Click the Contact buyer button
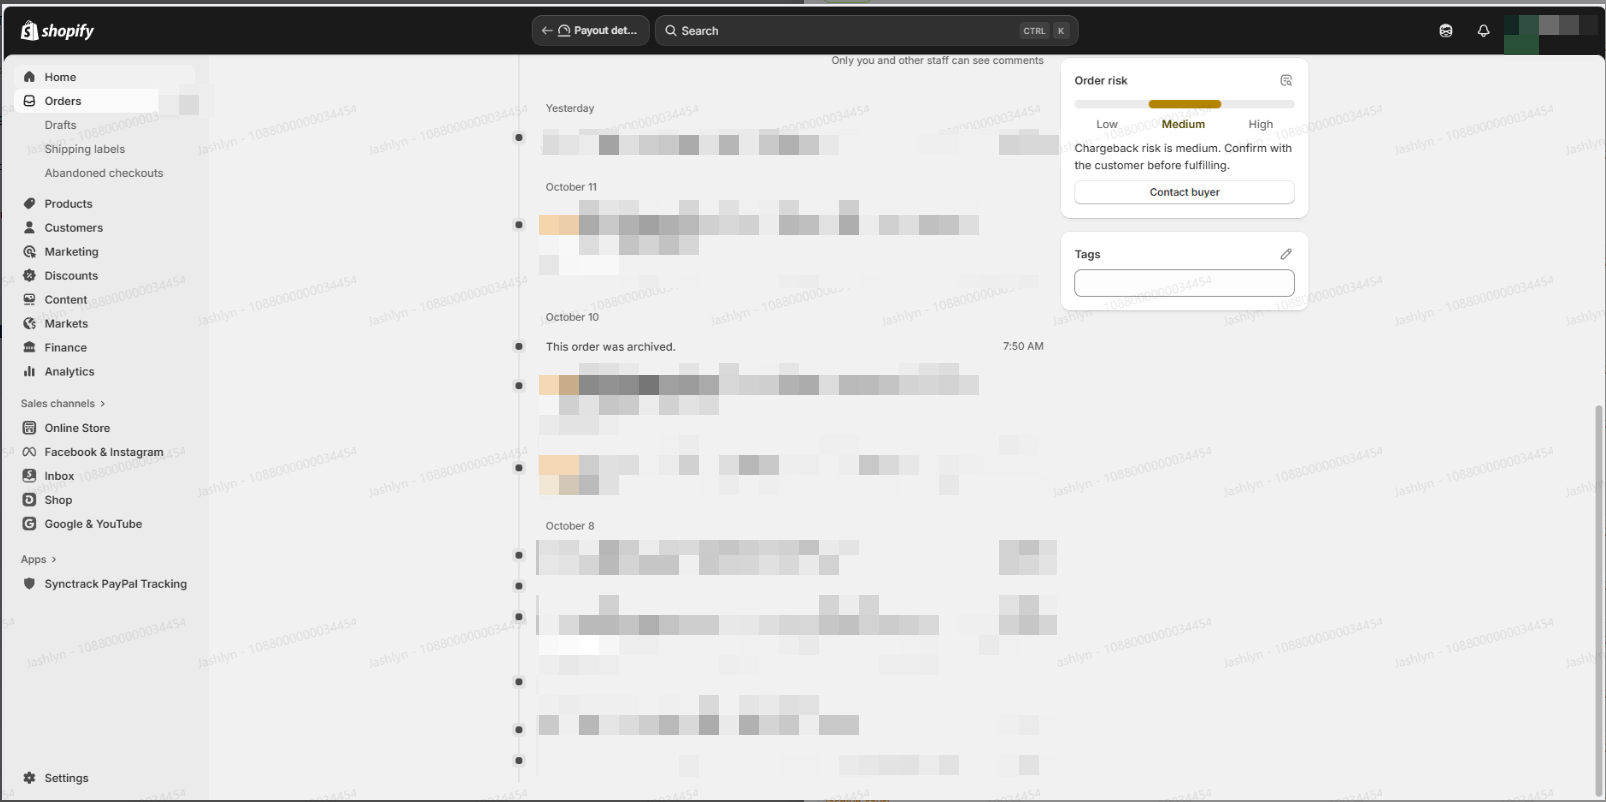Viewport: 1606px width, 802px height. 1184,192
